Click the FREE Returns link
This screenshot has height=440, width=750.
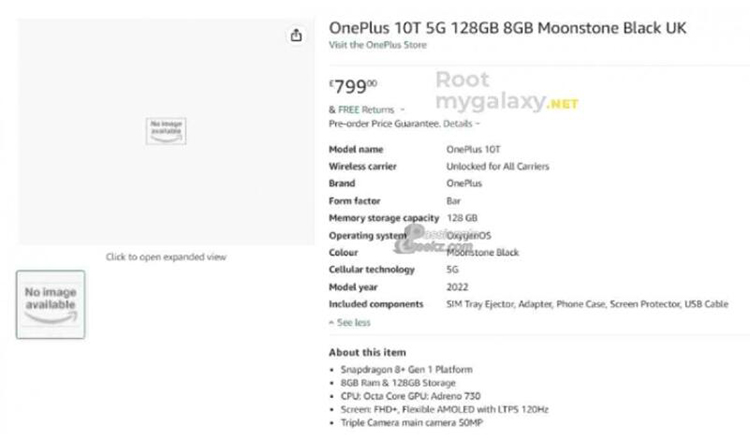(366, 110)
